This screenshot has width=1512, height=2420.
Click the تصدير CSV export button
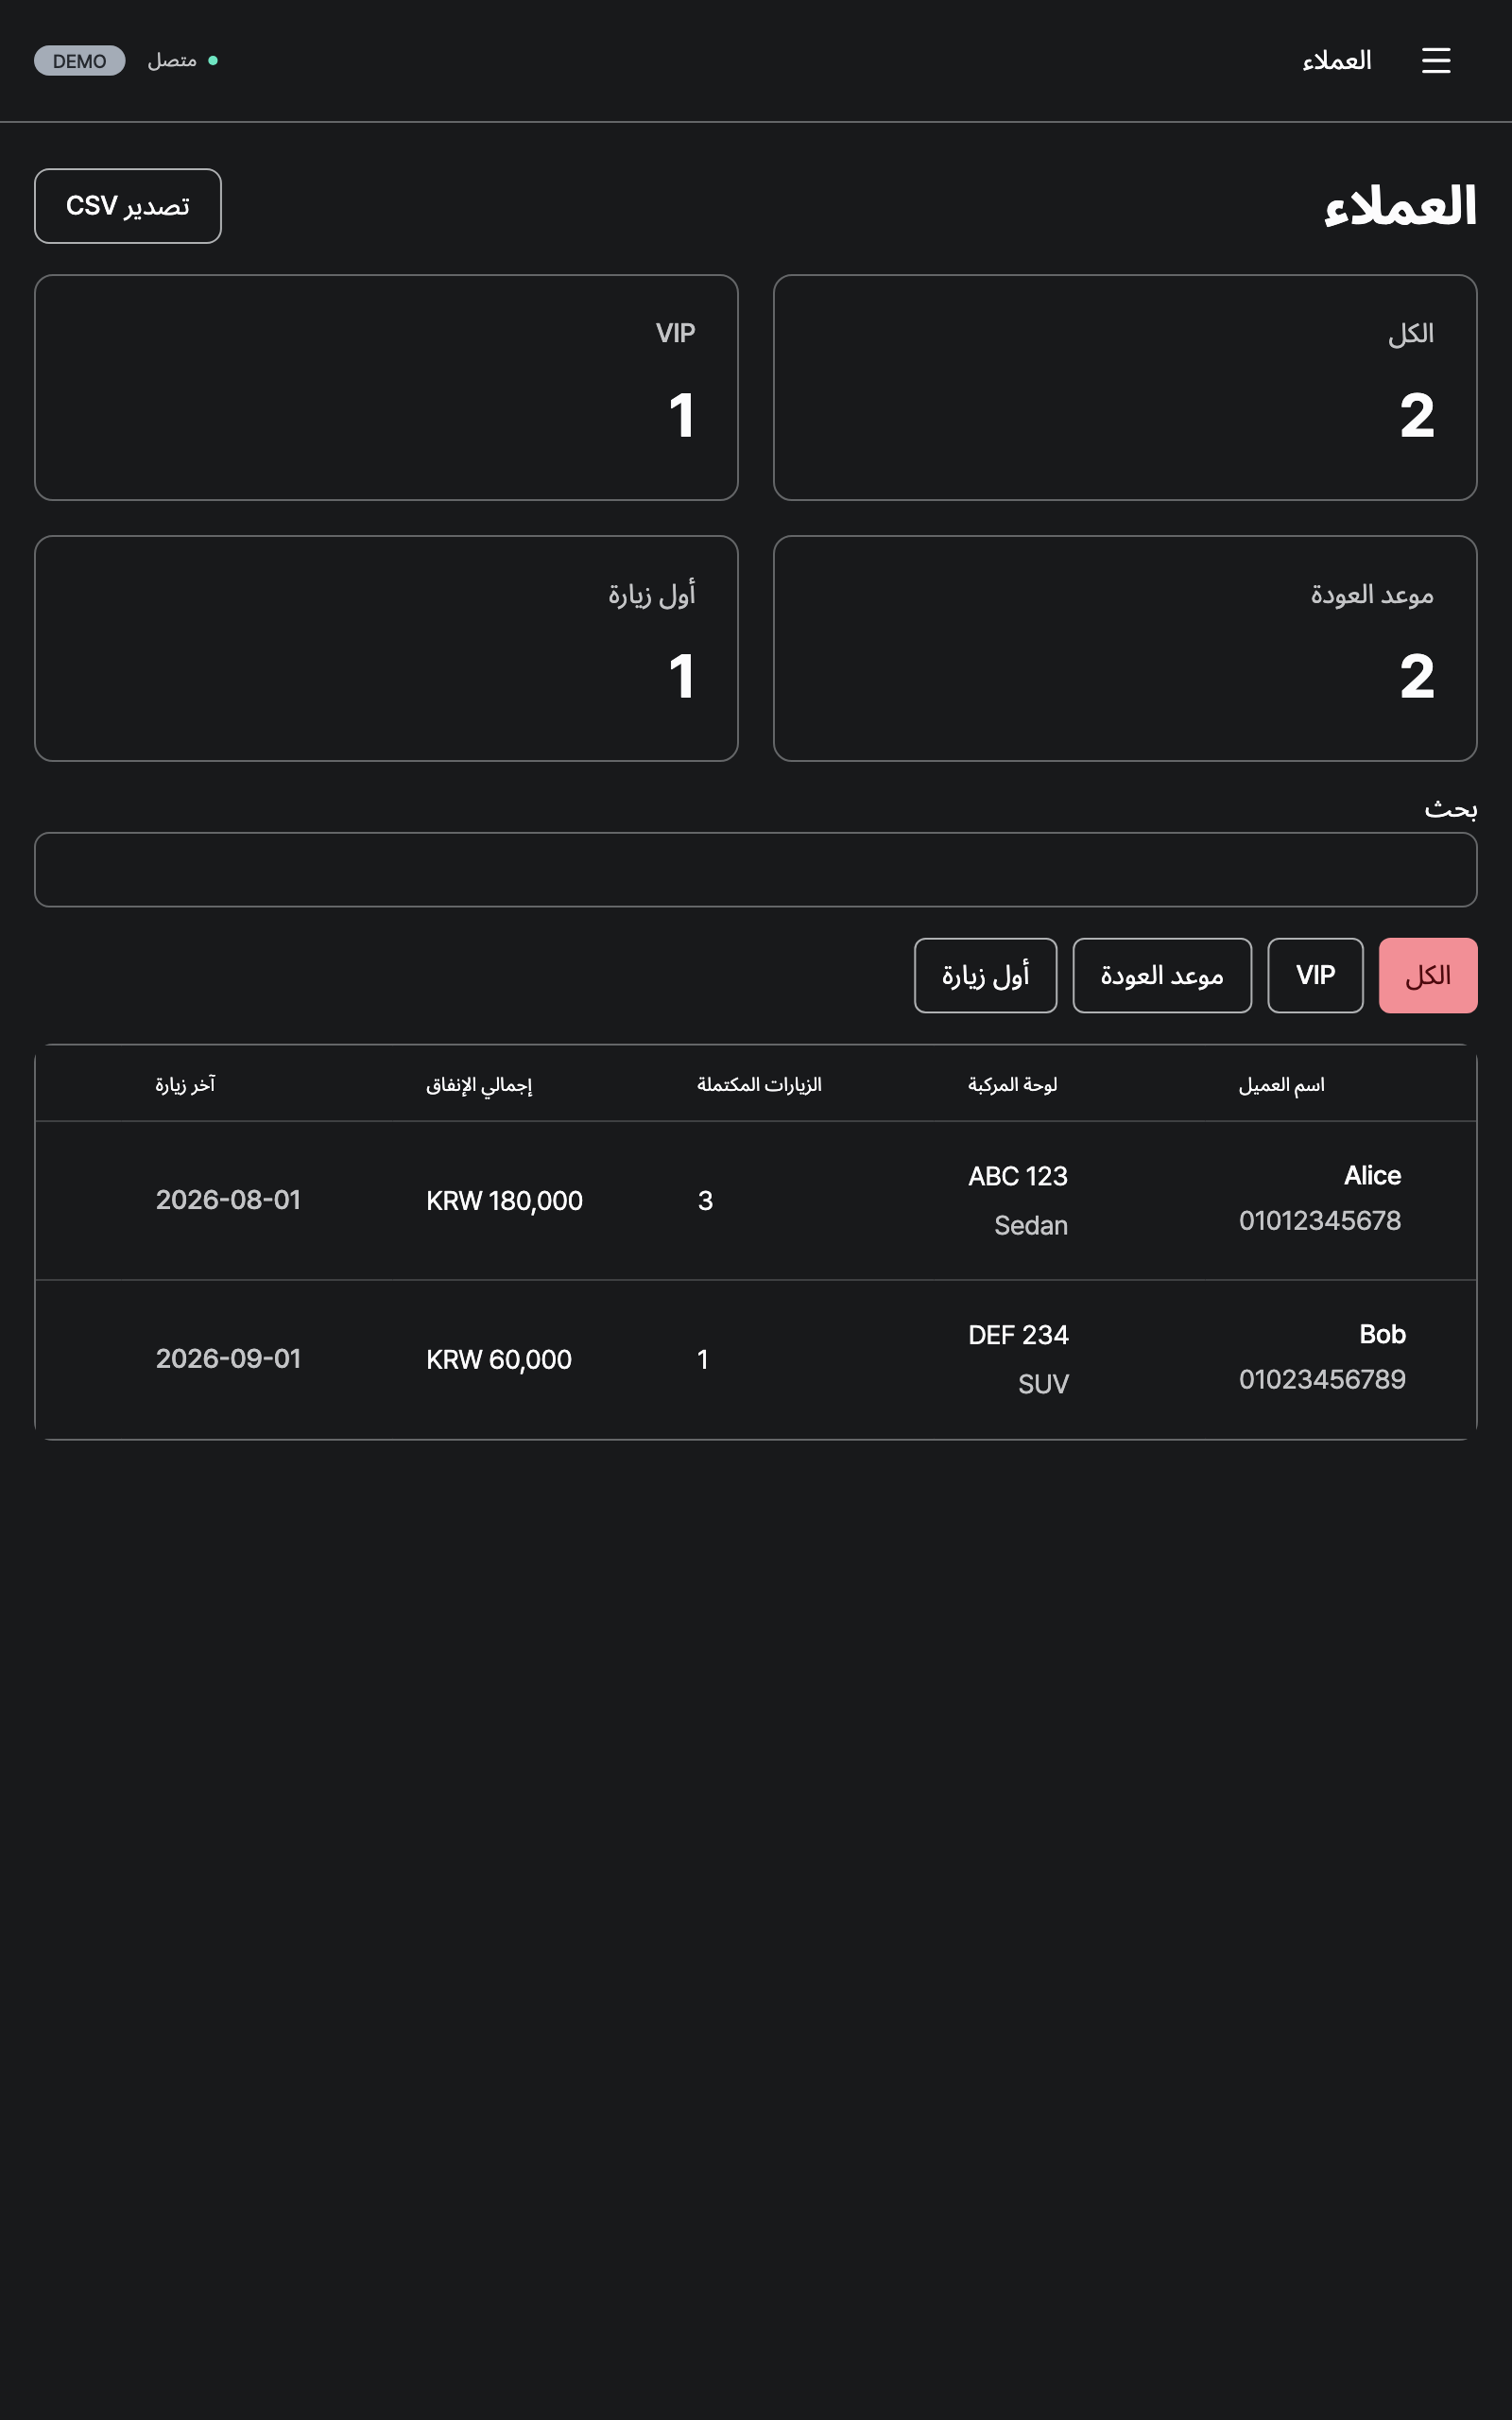(128, 206)
